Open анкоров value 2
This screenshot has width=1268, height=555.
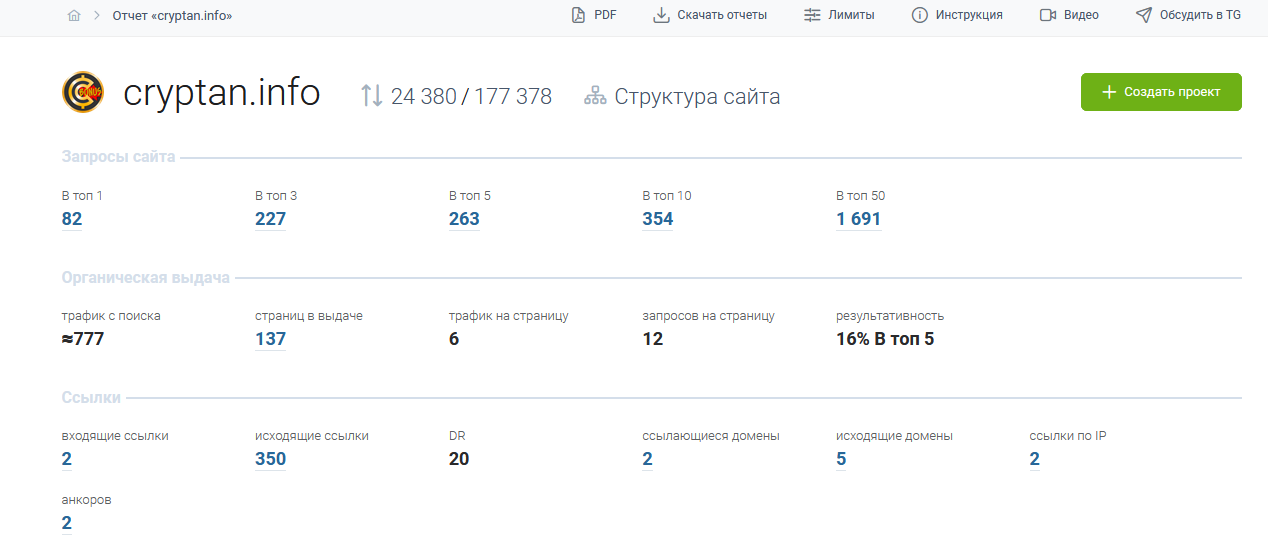coord(67,523)
